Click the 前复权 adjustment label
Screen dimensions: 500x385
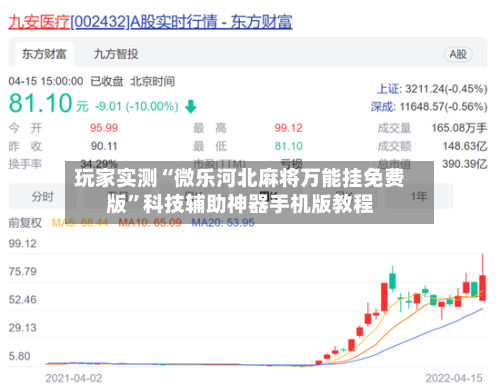click(25, 223)
